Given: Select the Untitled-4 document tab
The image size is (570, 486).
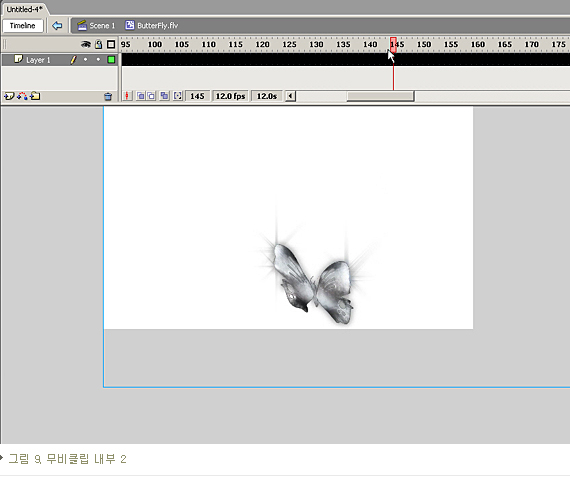Looking at the screenshot, I should [x=24, y=9].
